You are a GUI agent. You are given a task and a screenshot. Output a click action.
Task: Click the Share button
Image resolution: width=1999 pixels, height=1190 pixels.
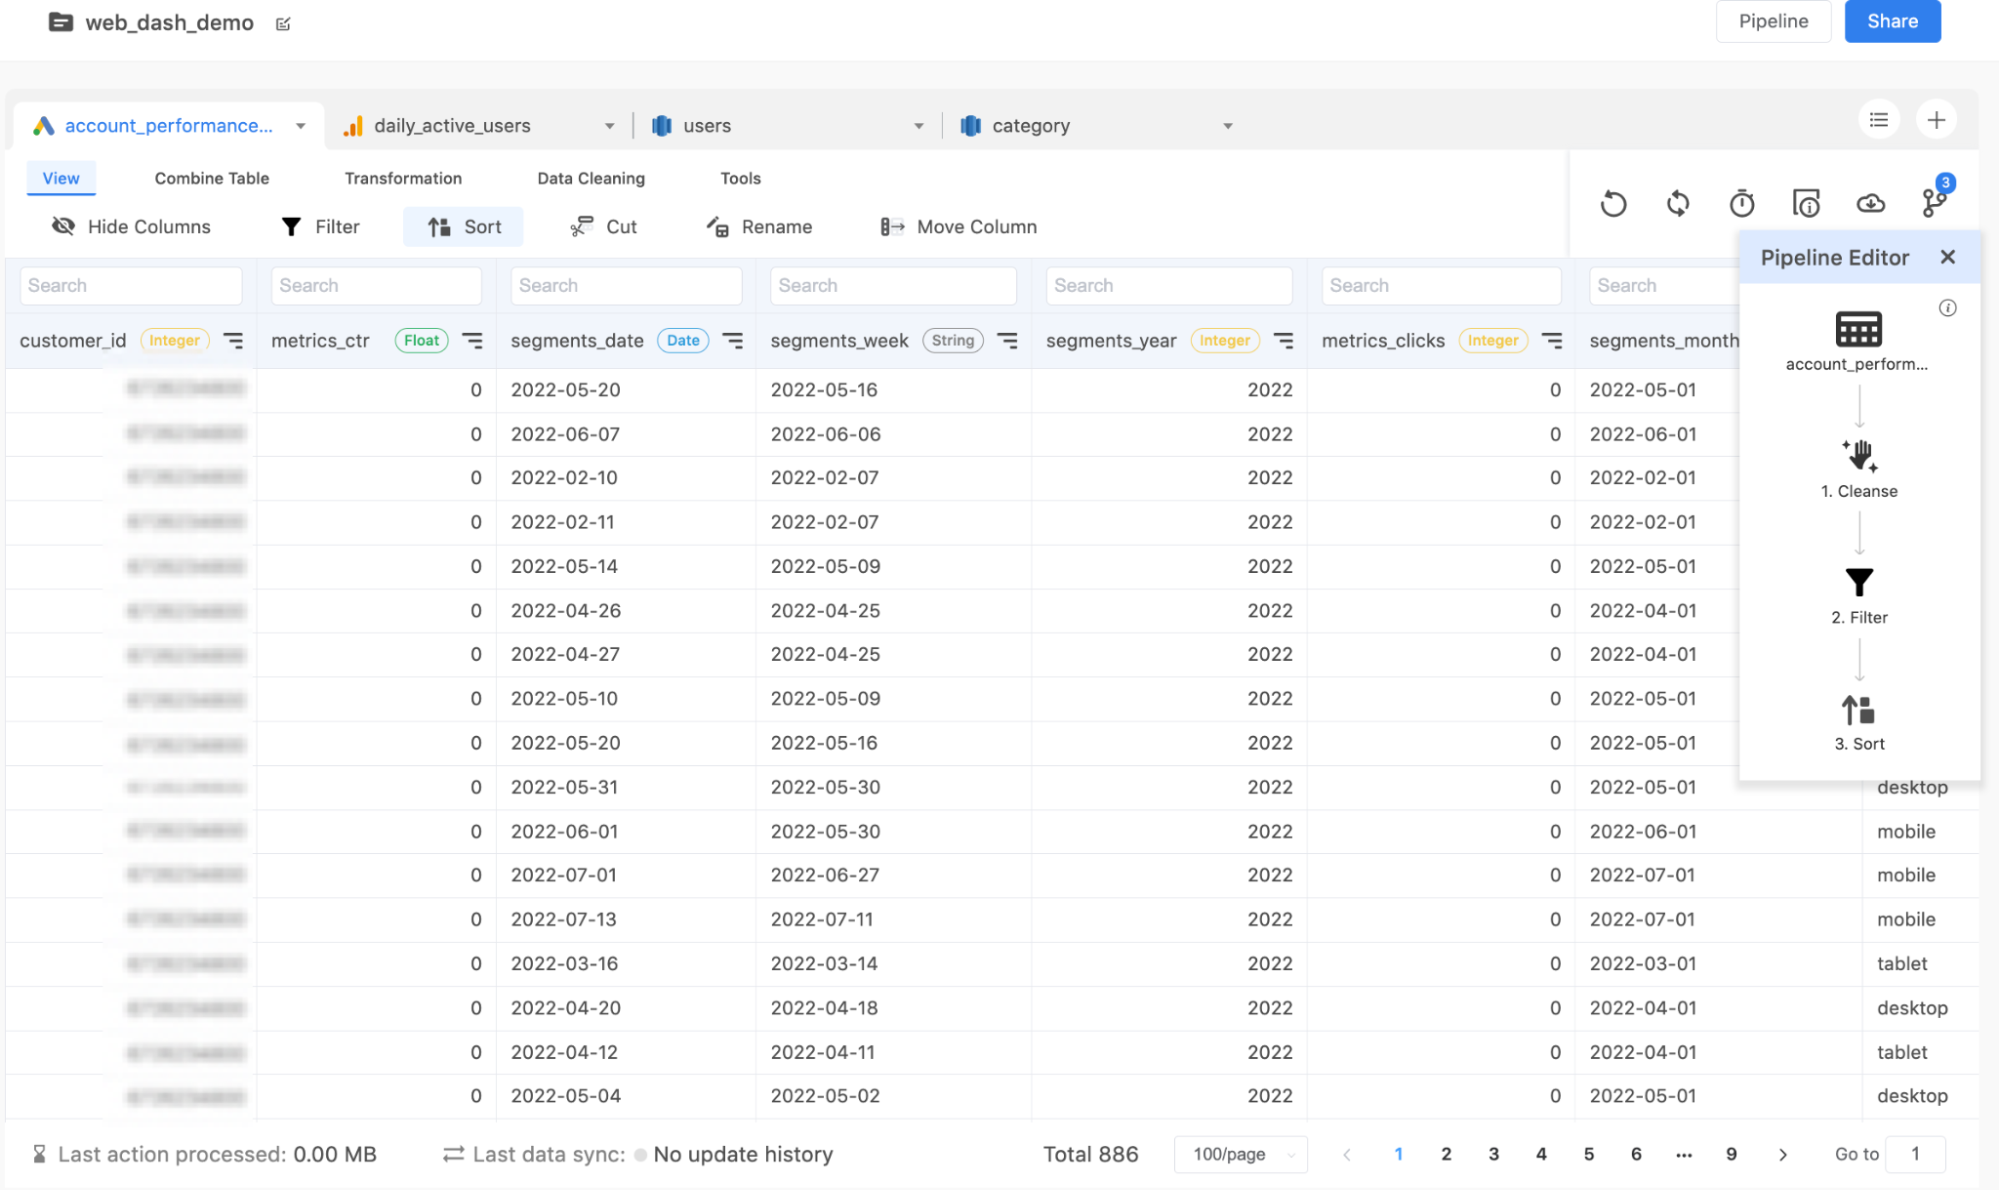click(x=1892, y=21)
